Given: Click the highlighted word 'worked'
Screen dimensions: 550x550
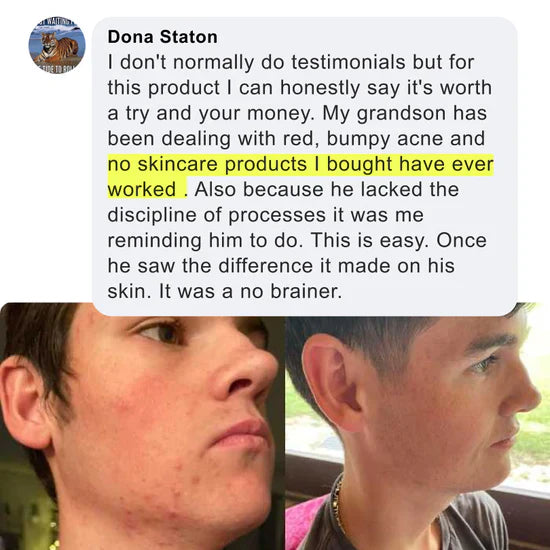Looking at the screenshot, I should tap(142, 189).
